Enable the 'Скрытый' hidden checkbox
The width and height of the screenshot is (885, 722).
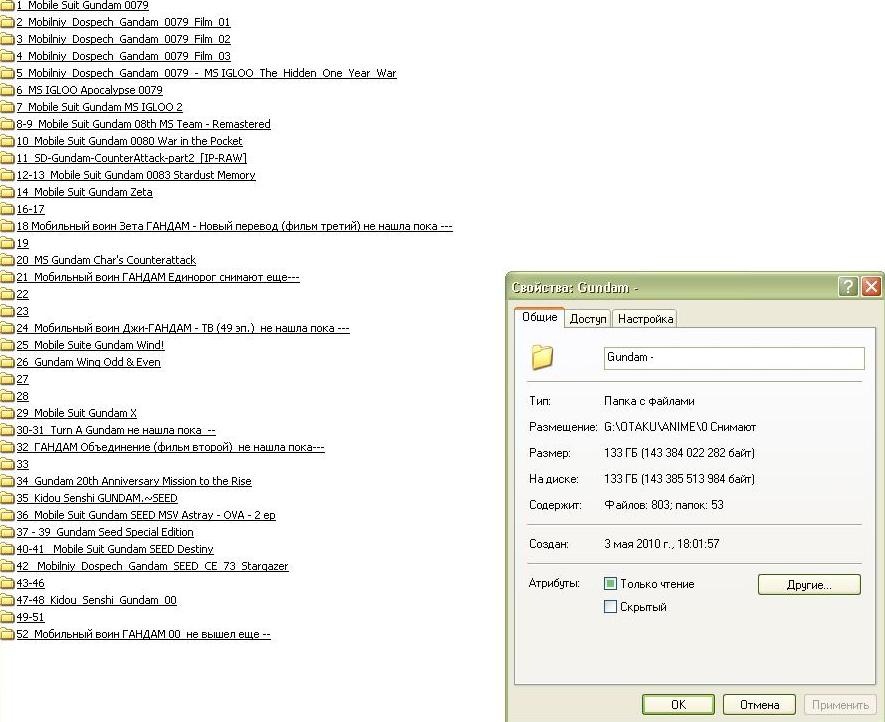tap(610, 607)
